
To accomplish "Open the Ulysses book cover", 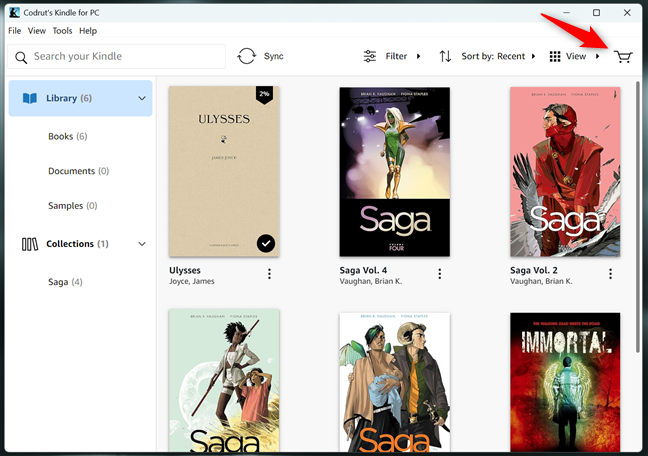I will [x=224, y=172].
